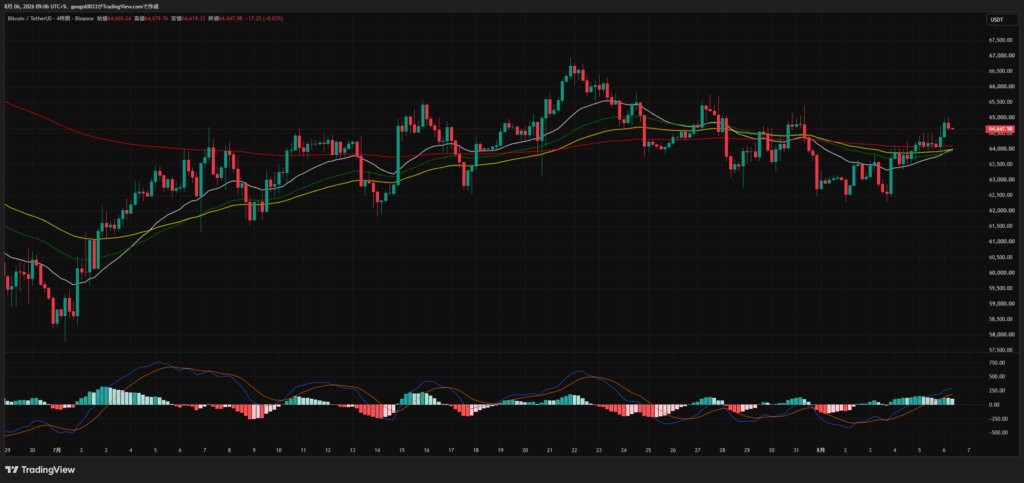Click the date 31 on the time axis
This screenshot has width=1024, height=483.
[x=795, y=450]
